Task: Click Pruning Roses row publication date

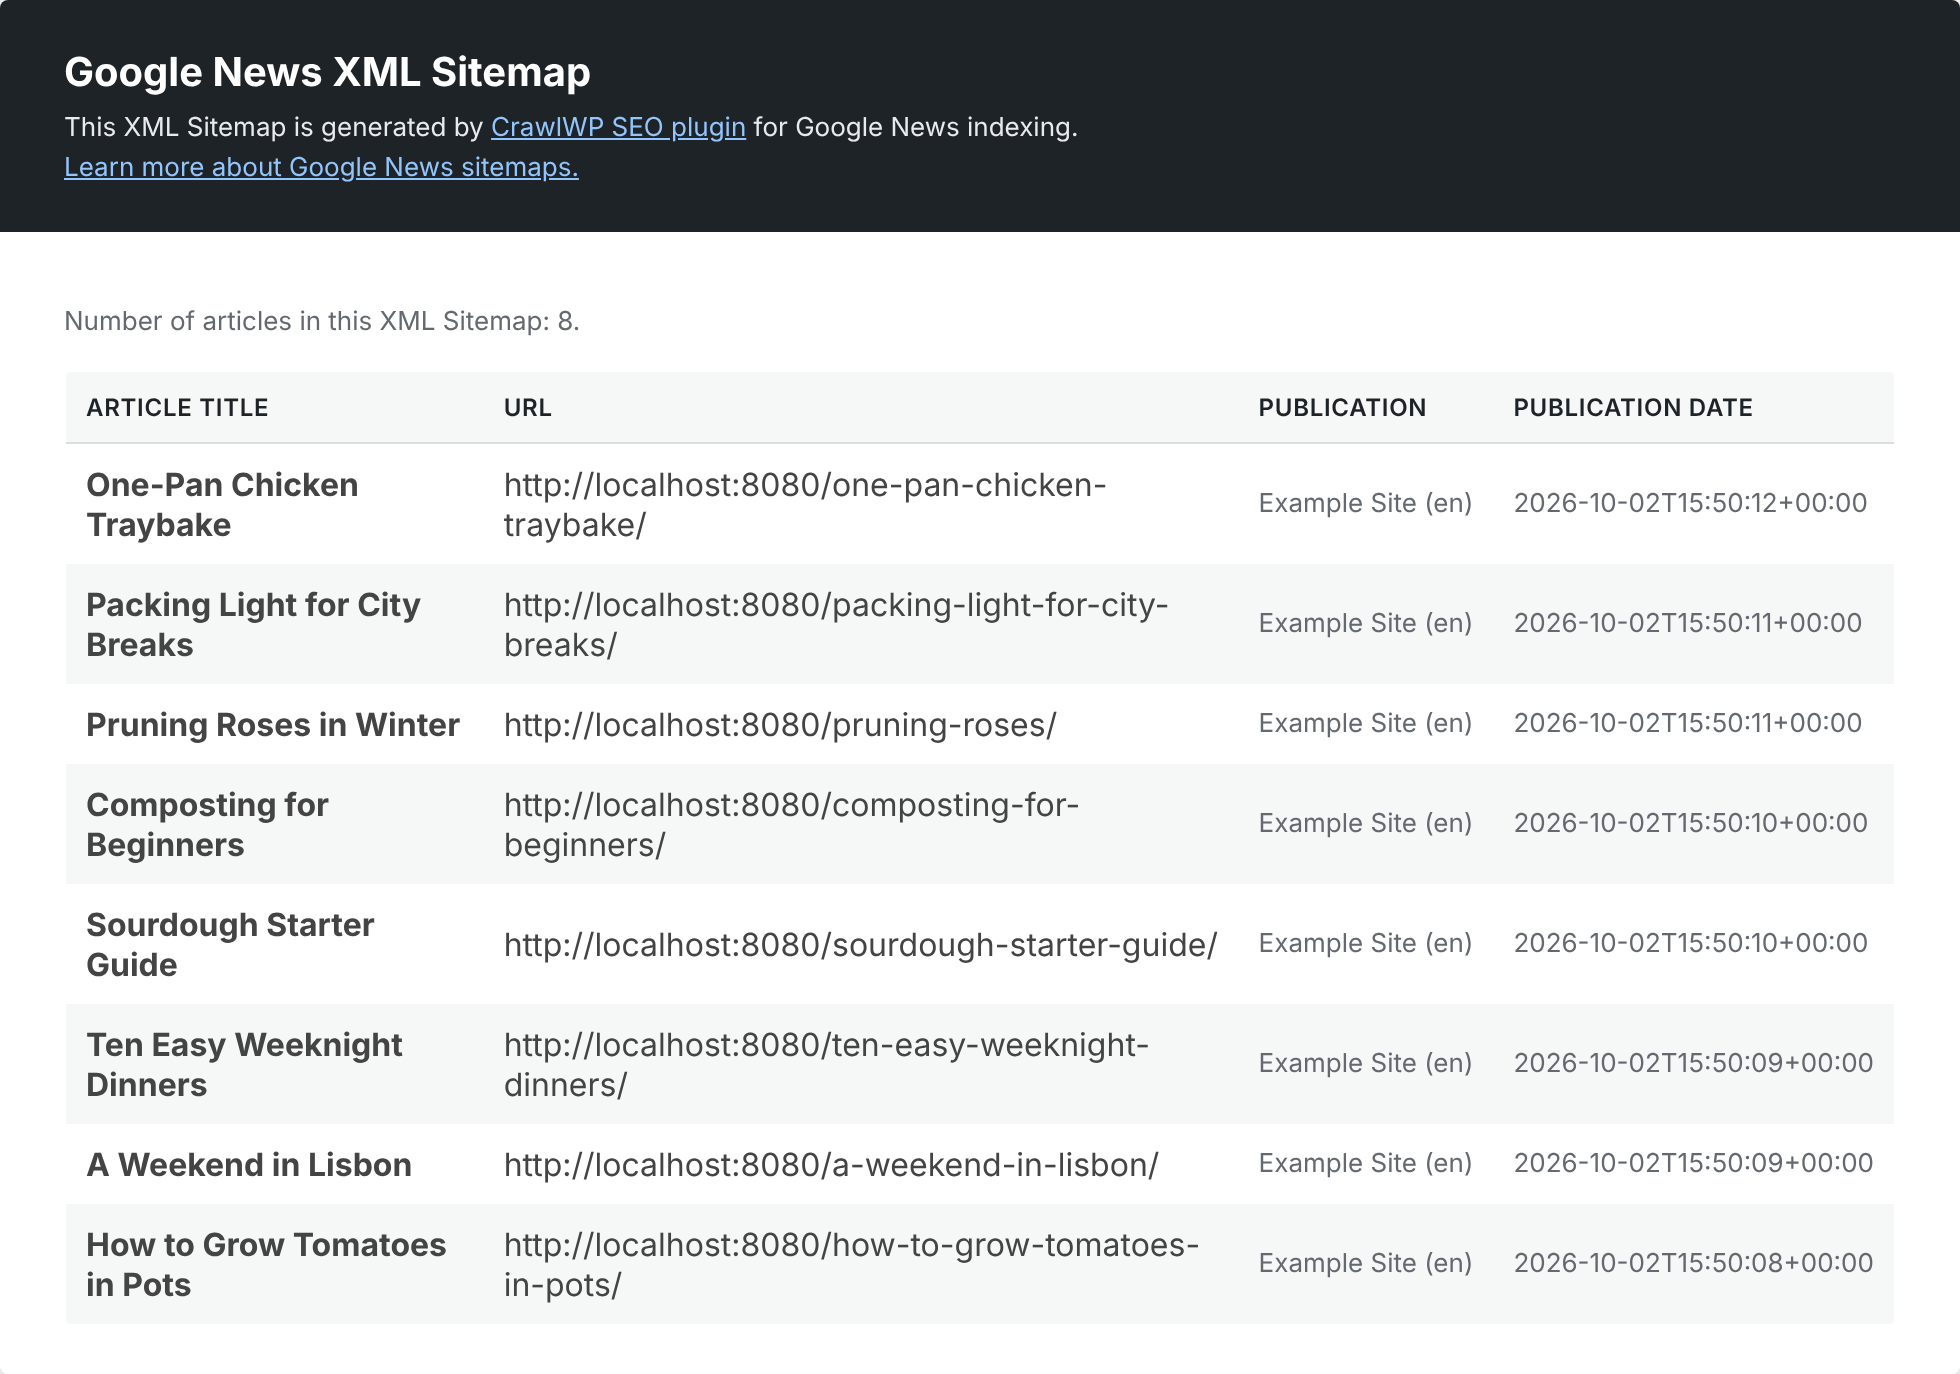Action: [x=1687, y=723]
